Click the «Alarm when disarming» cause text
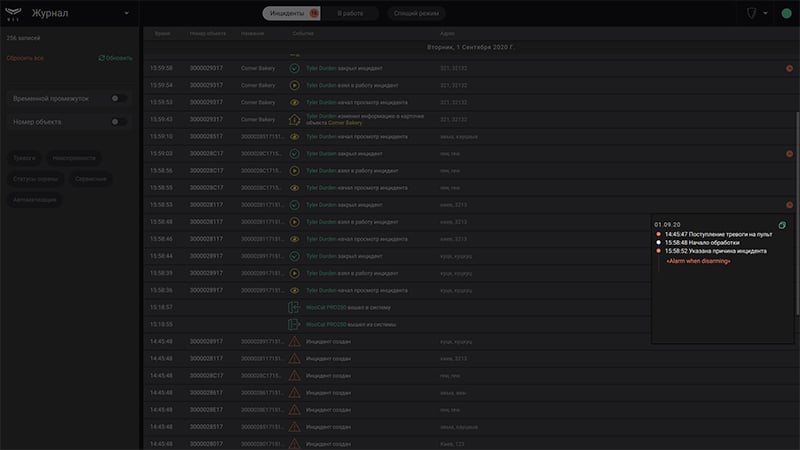Image resolution: width=800 pixels, height=450 pixels. (698, 261)
